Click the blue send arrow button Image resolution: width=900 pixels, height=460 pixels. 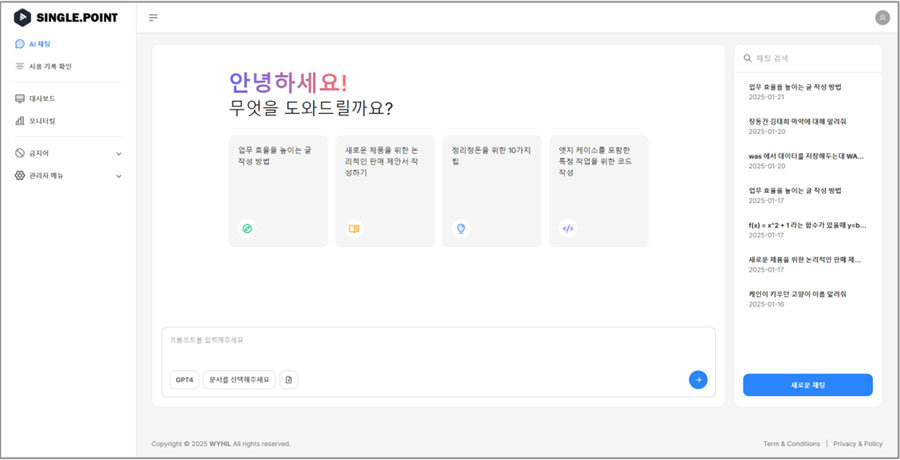698,379
